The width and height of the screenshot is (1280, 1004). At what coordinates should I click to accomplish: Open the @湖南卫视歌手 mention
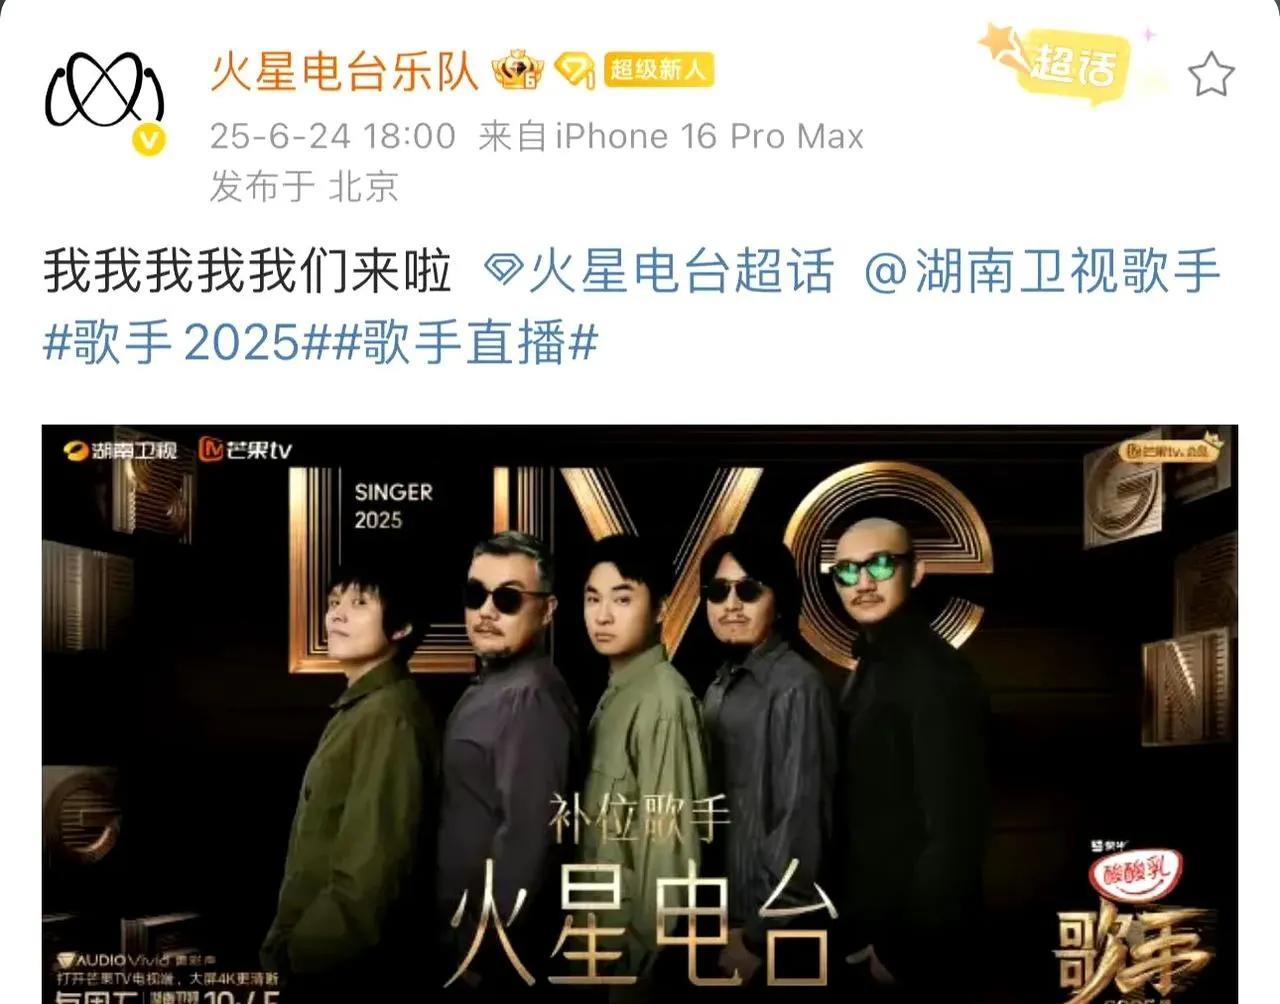[1042, 271]
